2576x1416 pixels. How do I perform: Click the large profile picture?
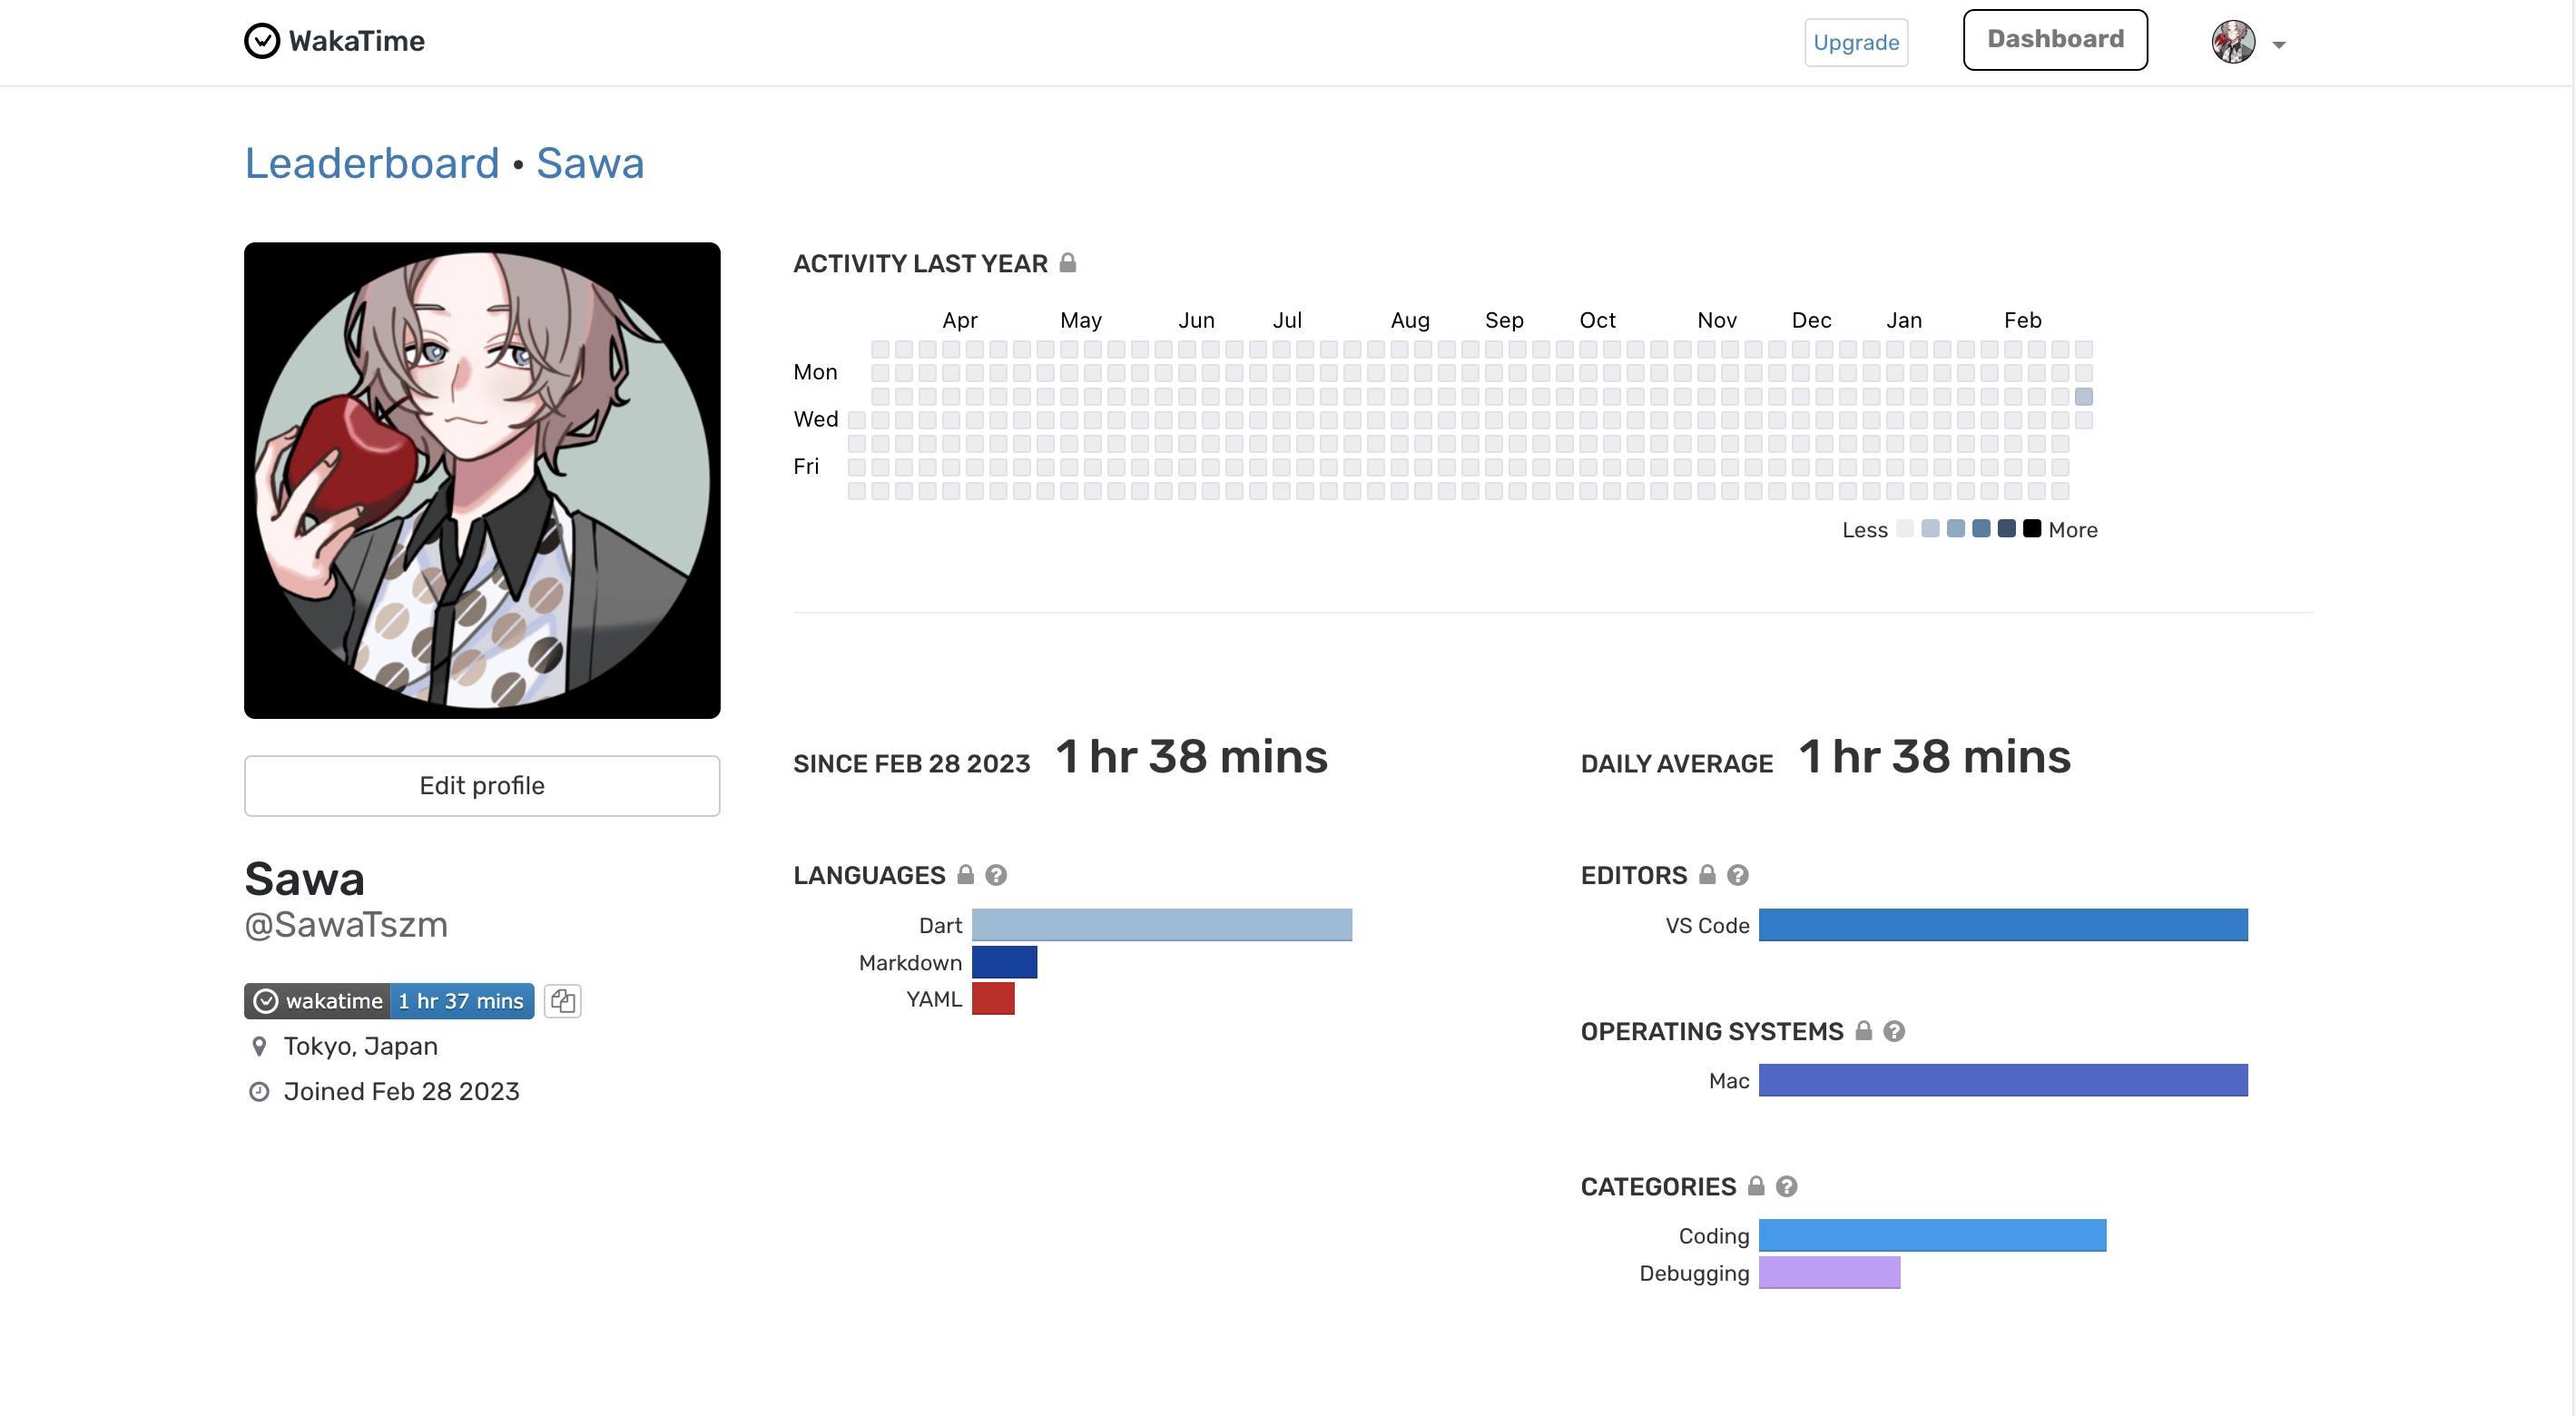coord(482,480)
